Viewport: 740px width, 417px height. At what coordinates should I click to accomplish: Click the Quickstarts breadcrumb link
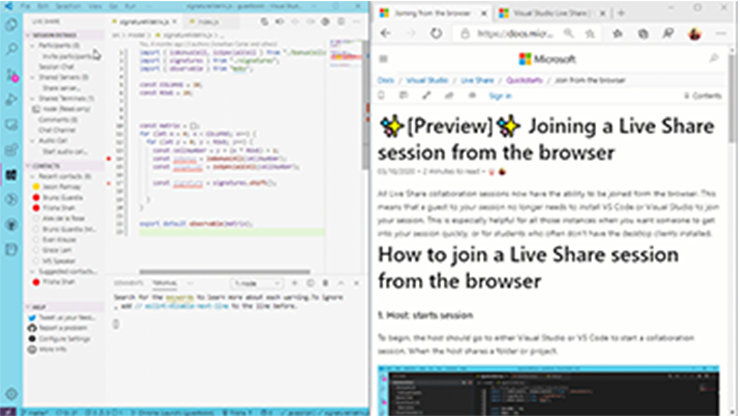coord(526,79)
